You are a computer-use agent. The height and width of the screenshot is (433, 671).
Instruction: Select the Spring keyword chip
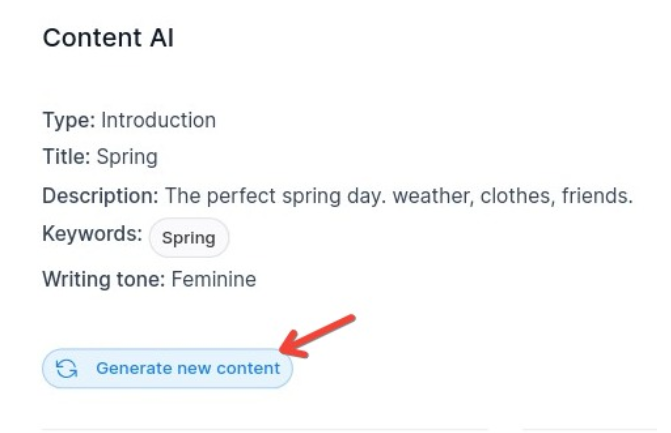(x=189, y=238)
